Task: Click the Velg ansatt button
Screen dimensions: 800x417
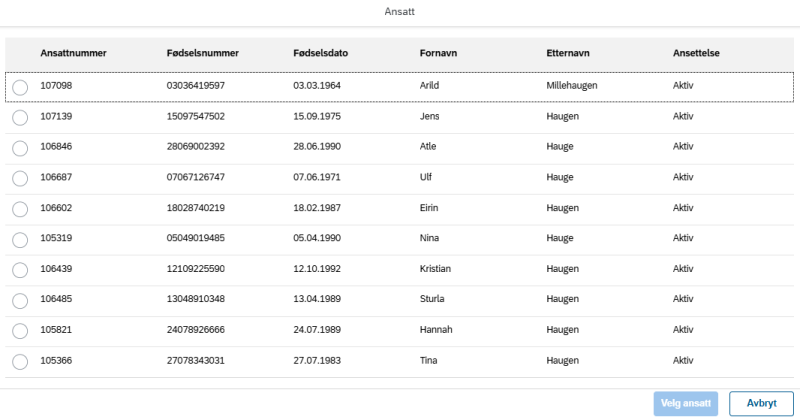Action: (686, 404)
